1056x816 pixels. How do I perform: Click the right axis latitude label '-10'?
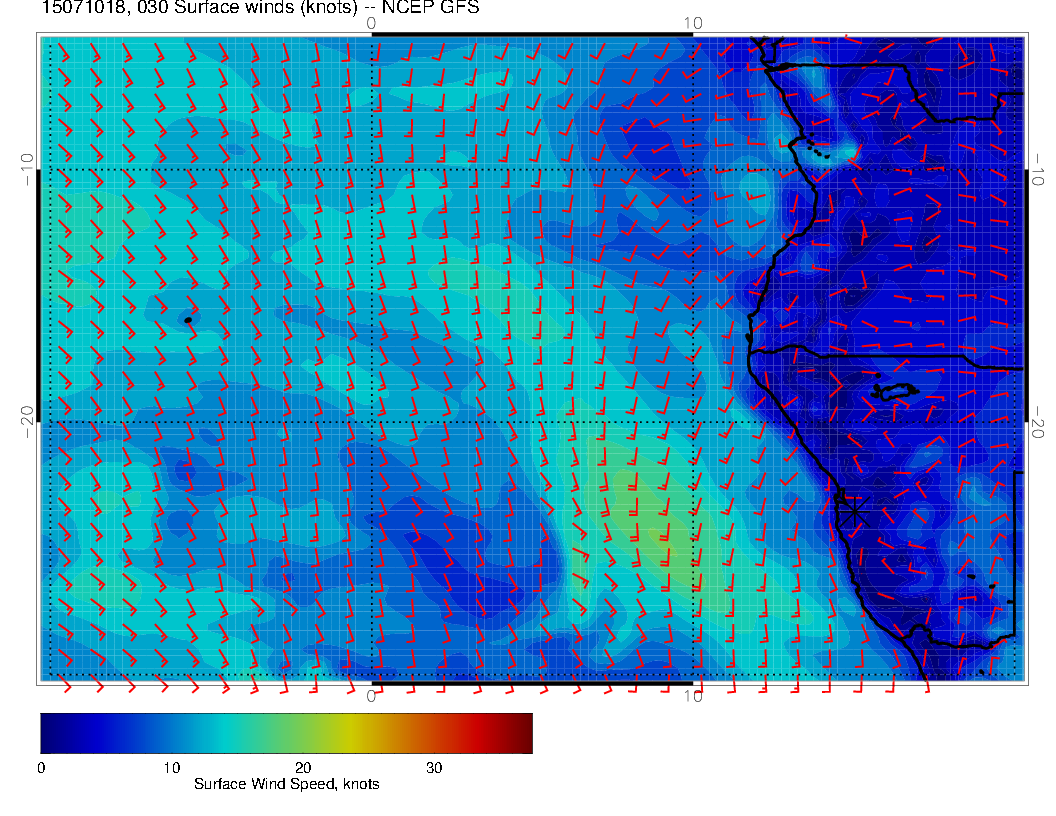(1038, 169)
